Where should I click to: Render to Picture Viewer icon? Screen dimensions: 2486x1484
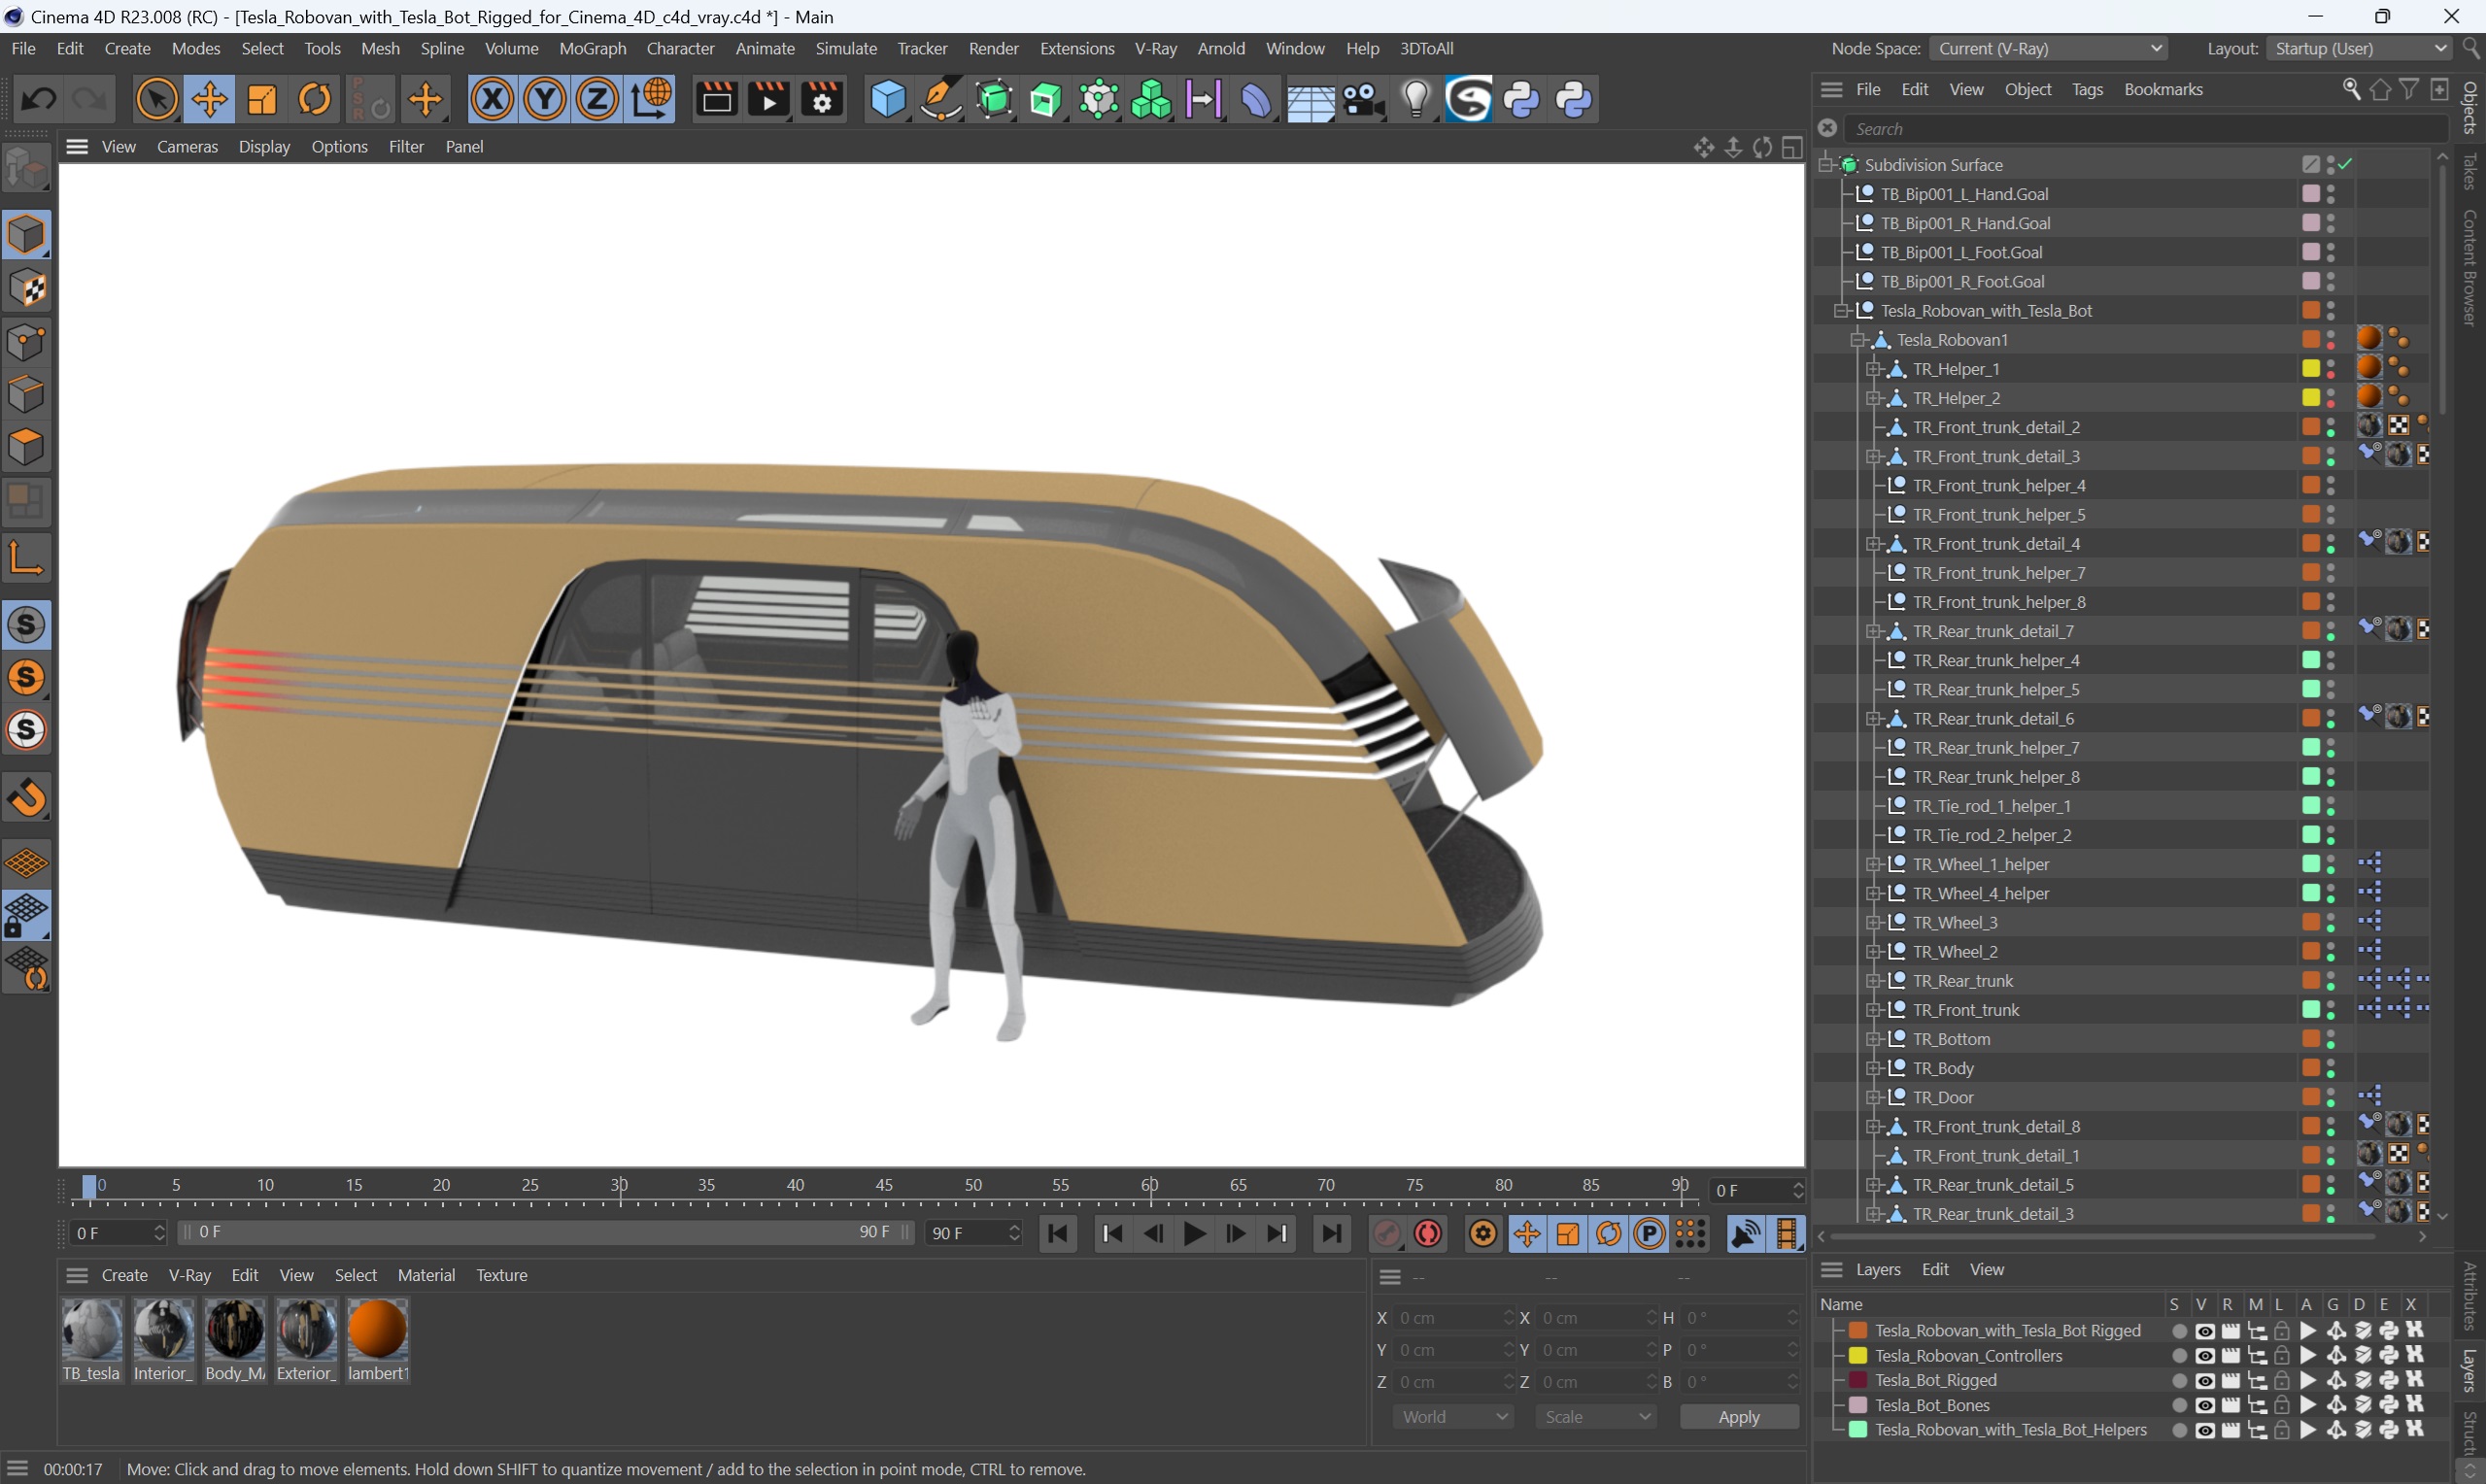[769, 99]
